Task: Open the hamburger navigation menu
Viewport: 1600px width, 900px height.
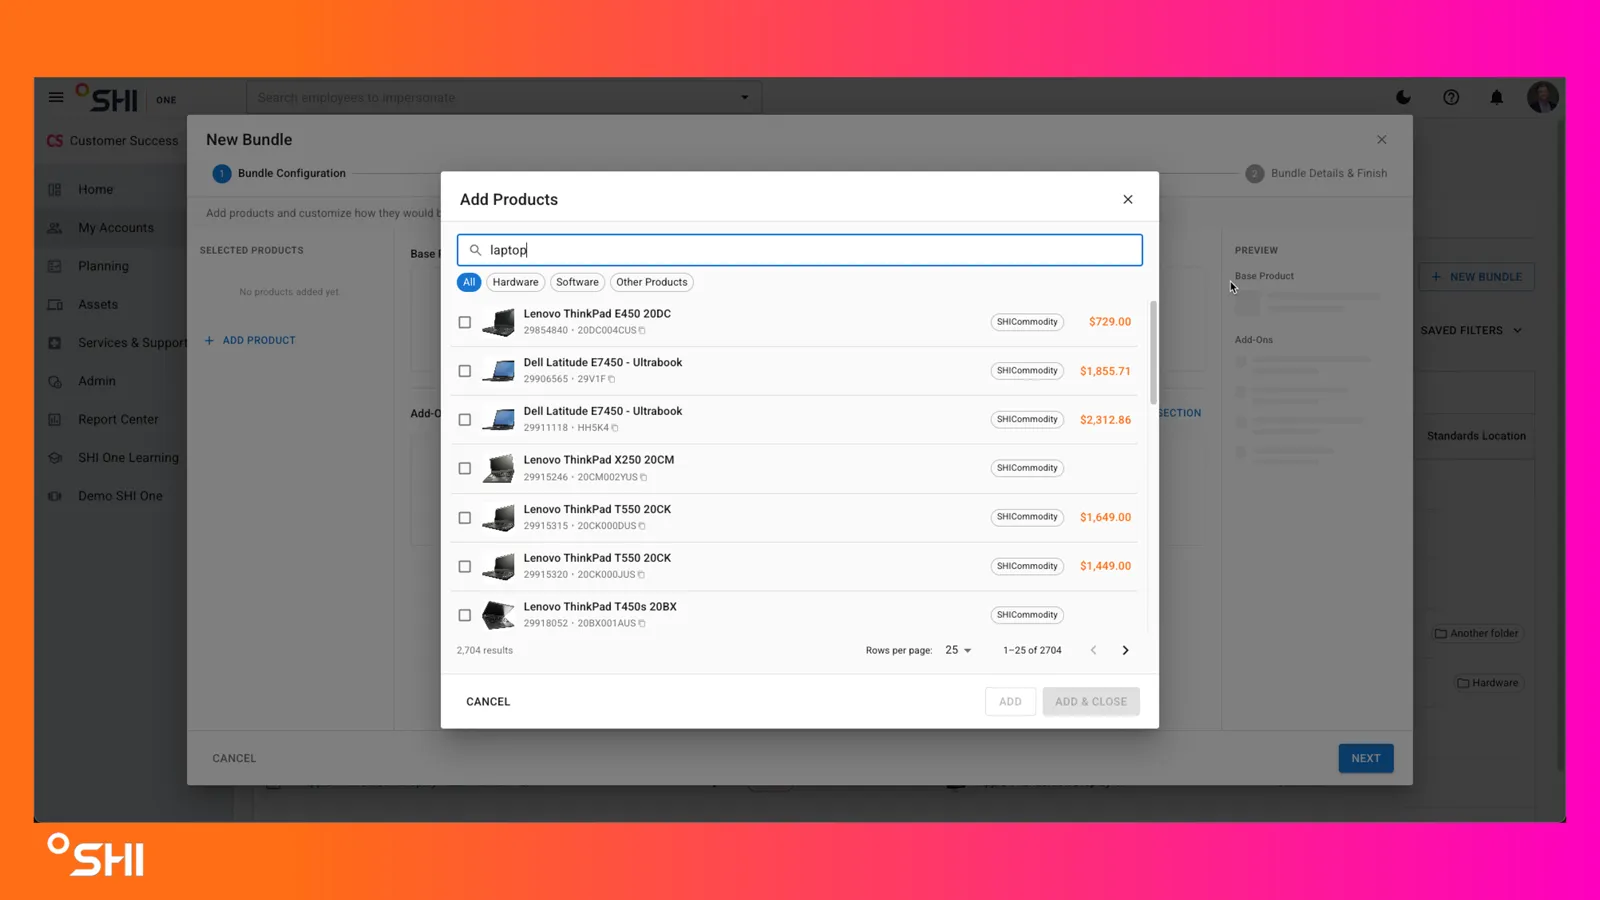Action: coord(56,98)
